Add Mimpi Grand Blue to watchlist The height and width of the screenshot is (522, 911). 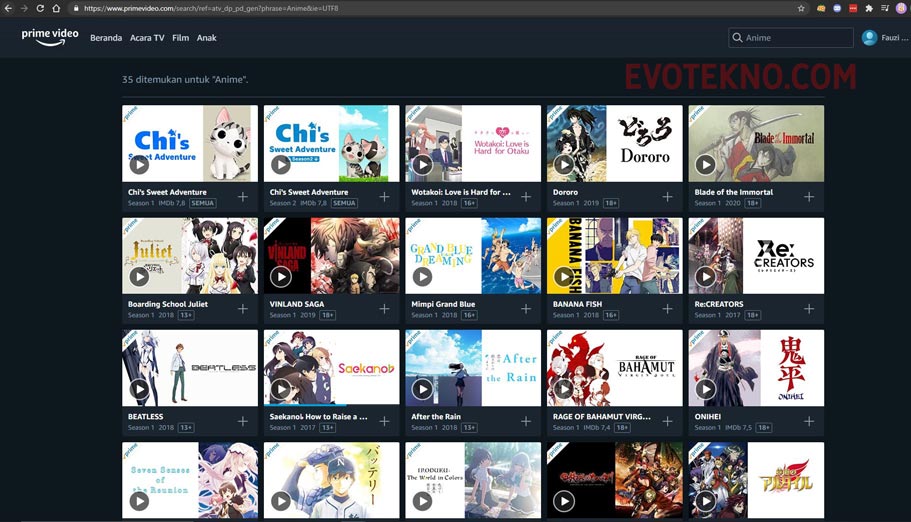(x=526, y=309)
